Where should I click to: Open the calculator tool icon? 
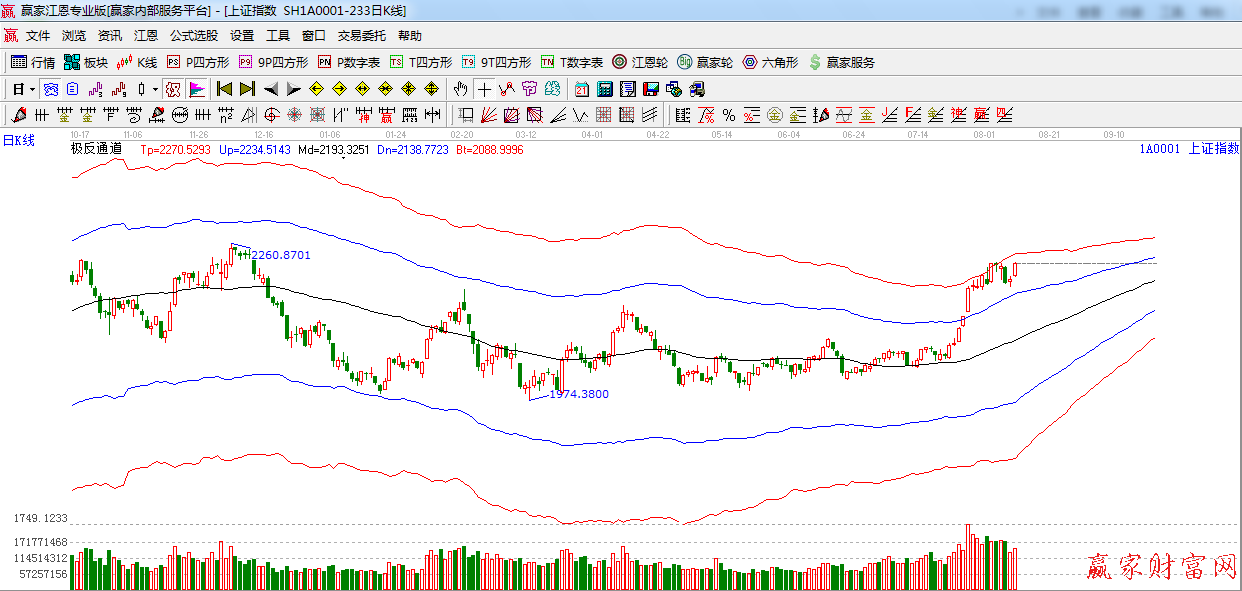605,89
